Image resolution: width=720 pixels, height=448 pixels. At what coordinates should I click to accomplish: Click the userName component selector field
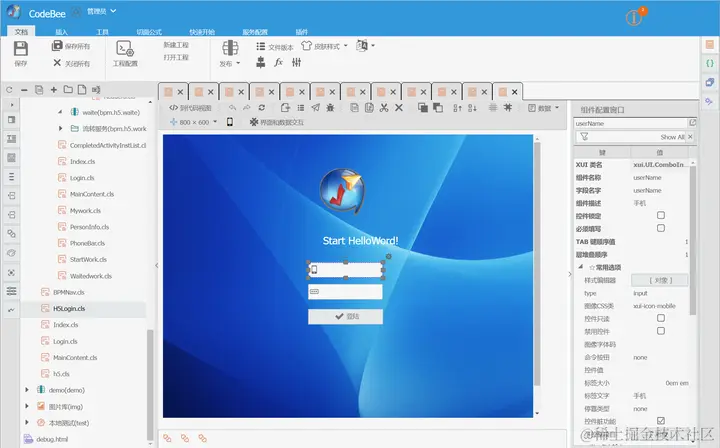(630, 123)
